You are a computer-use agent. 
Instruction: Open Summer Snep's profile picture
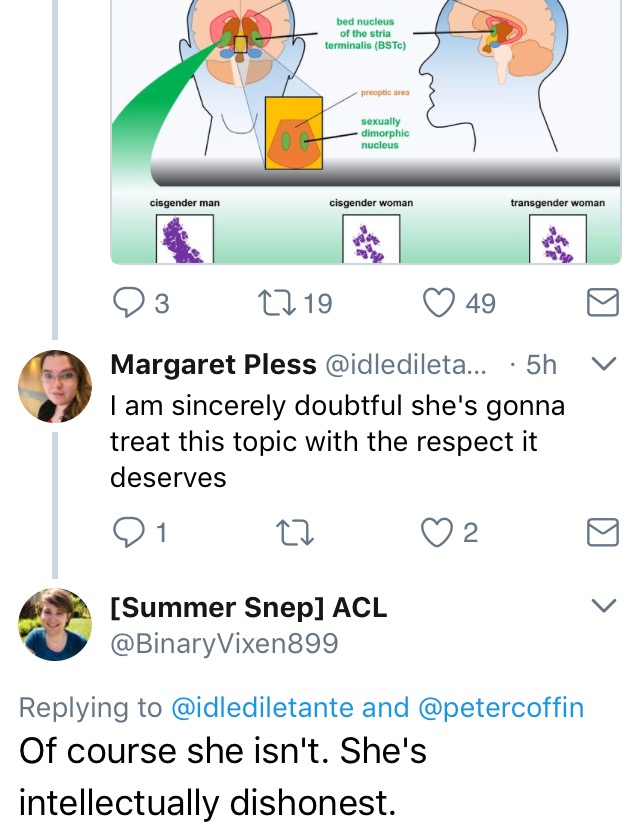(x=55, y=624)
